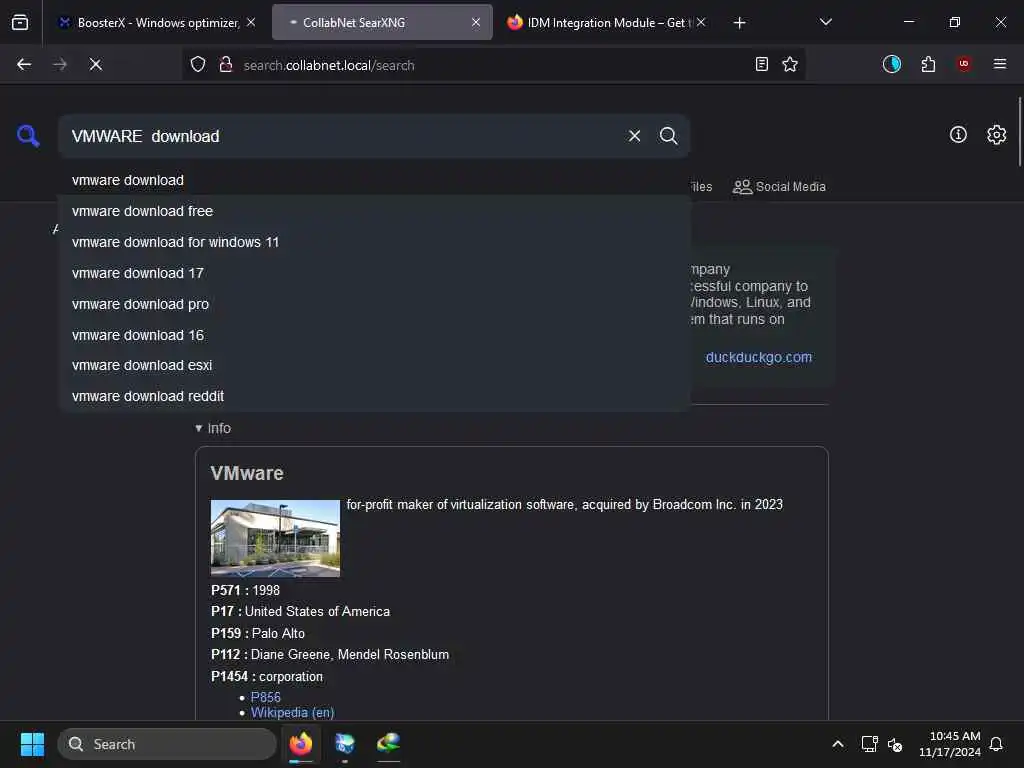Open the P856 link
This screenshot has width=1024, height=768.
coord(265,697)
